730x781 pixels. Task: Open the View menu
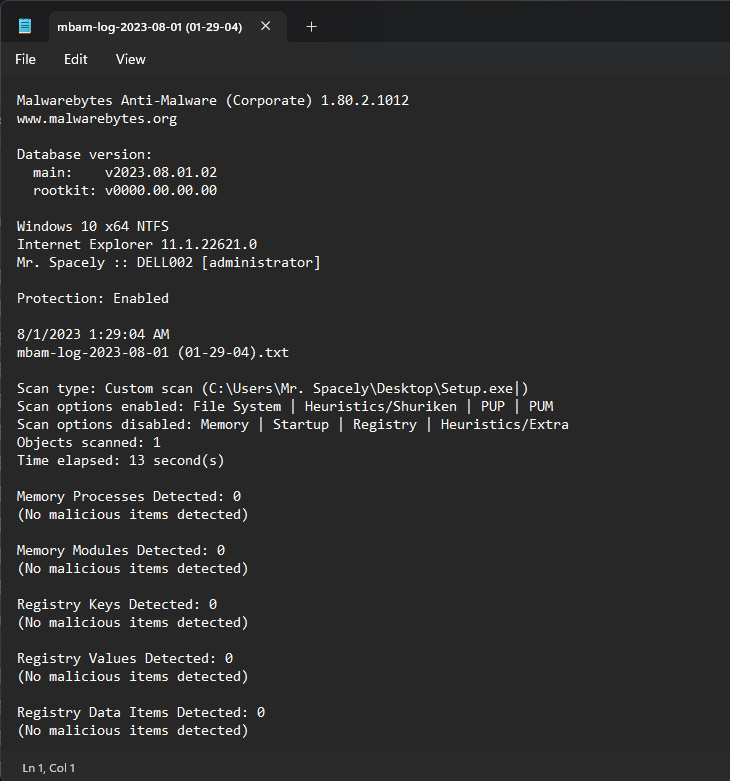pyautogui.click(x=130, y=59)
